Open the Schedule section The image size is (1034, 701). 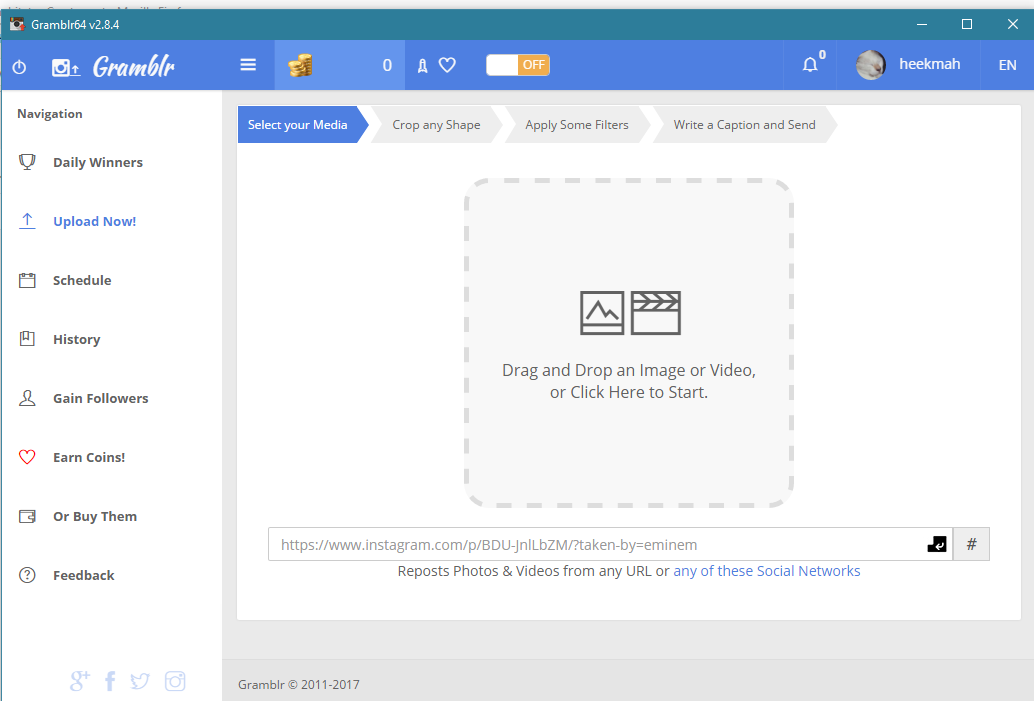[x=82, y=280]
